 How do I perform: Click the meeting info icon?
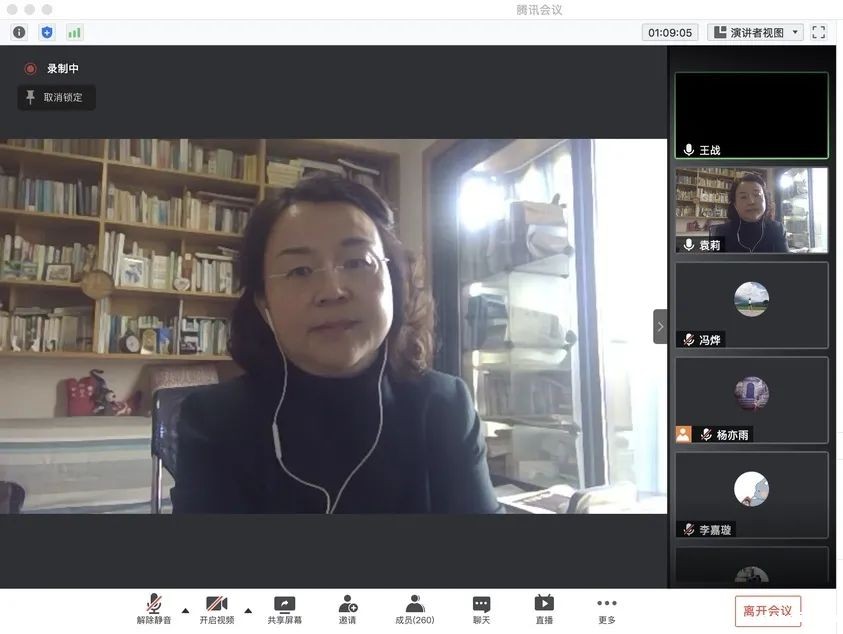[x=18, y=32]
